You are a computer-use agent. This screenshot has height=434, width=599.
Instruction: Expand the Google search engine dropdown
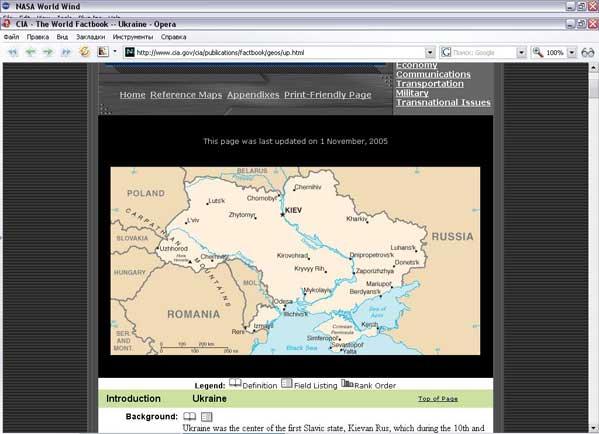pos(522,53)
